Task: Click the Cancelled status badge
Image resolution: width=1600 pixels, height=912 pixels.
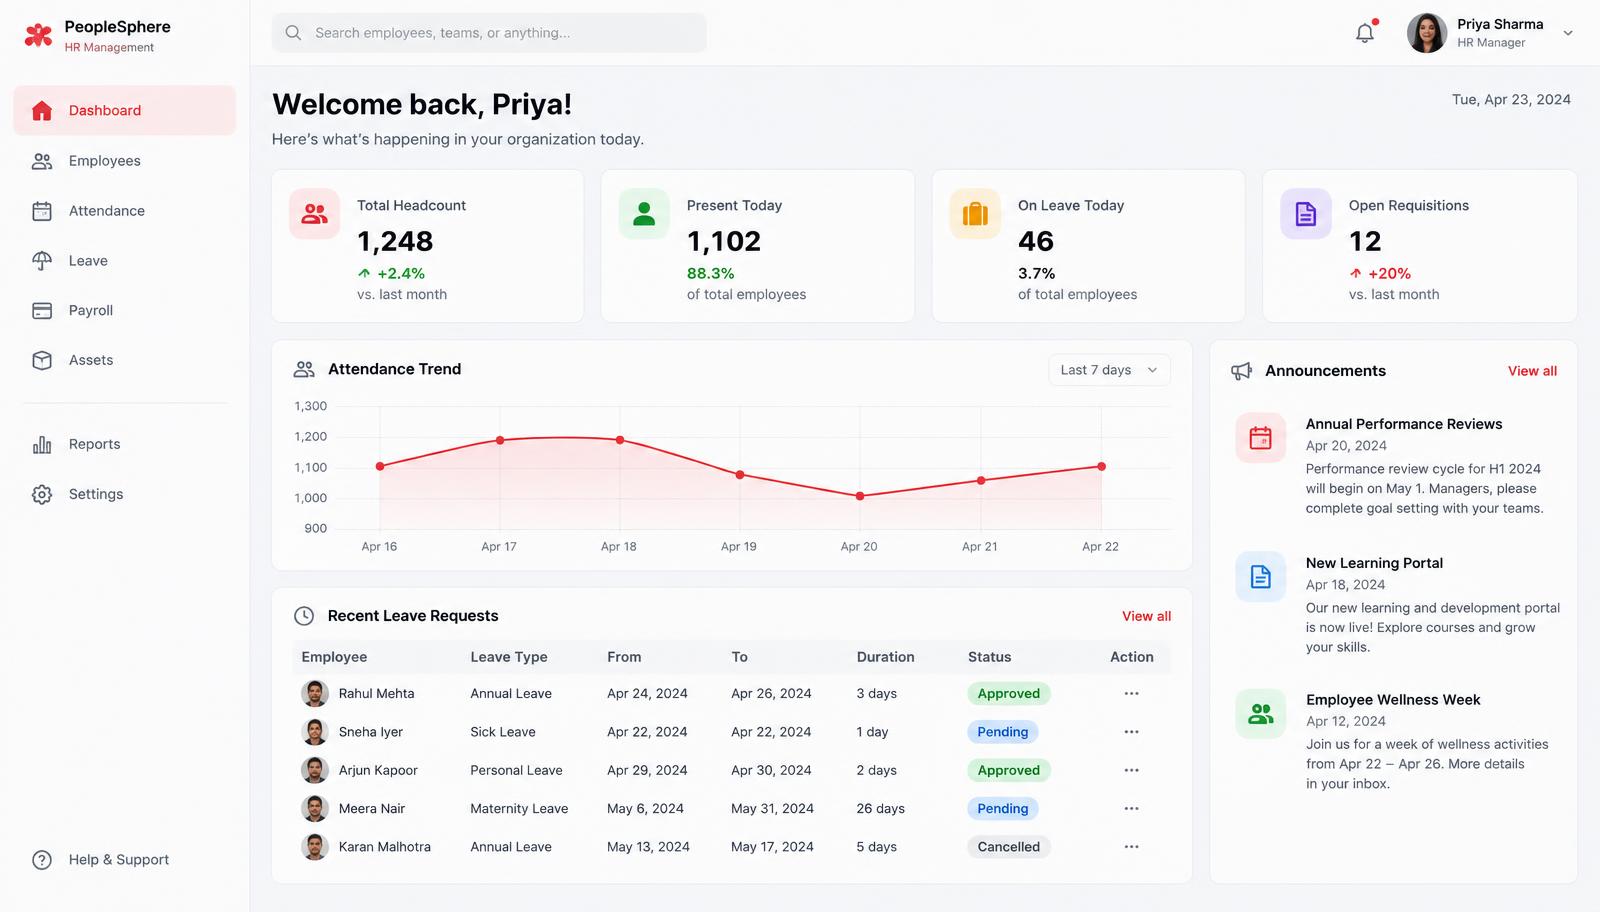Action: pos(1008,847)
